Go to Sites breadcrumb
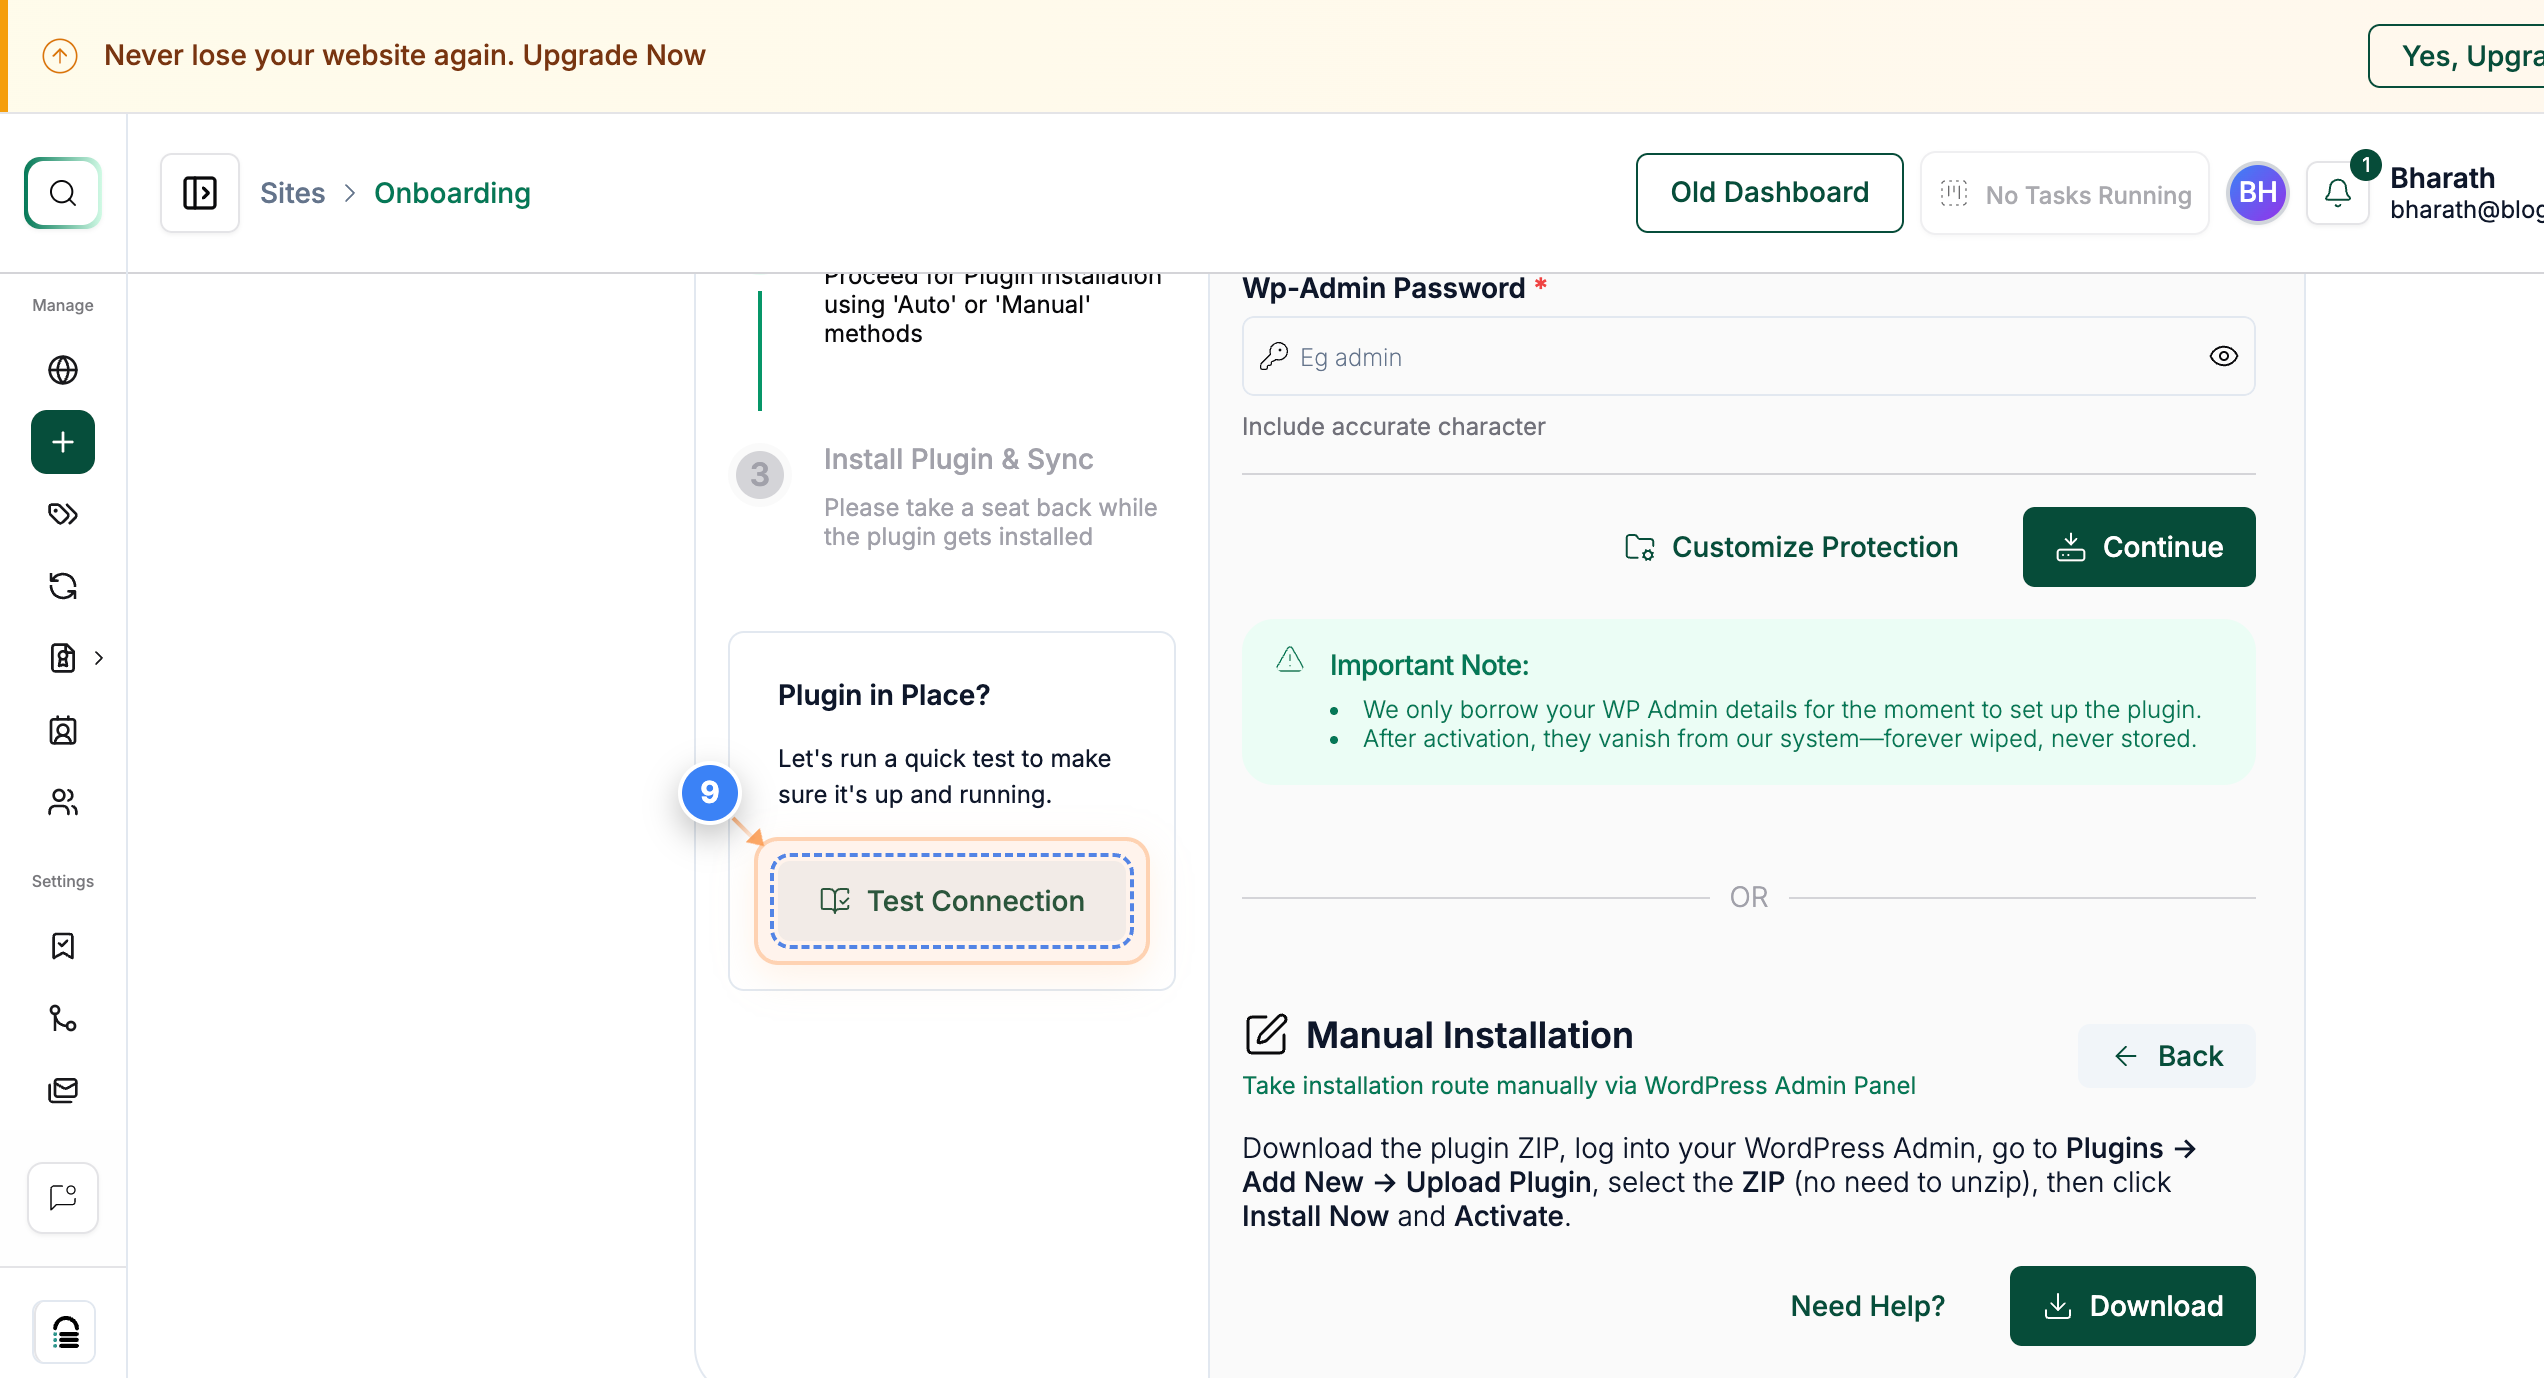This screenshot has width=2544, height=1378. click(x=293, y=193)
